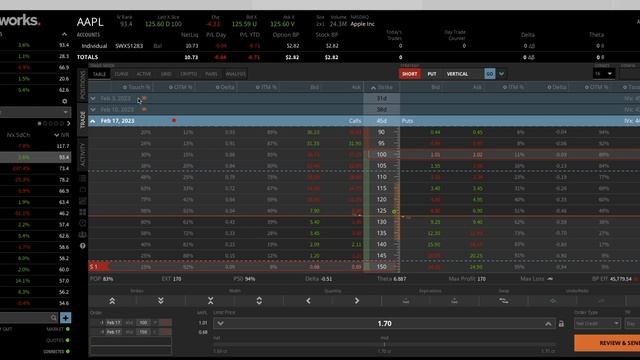640x360 pixels.
Task: Select the 150 strike cell
Action: [381, 267]
